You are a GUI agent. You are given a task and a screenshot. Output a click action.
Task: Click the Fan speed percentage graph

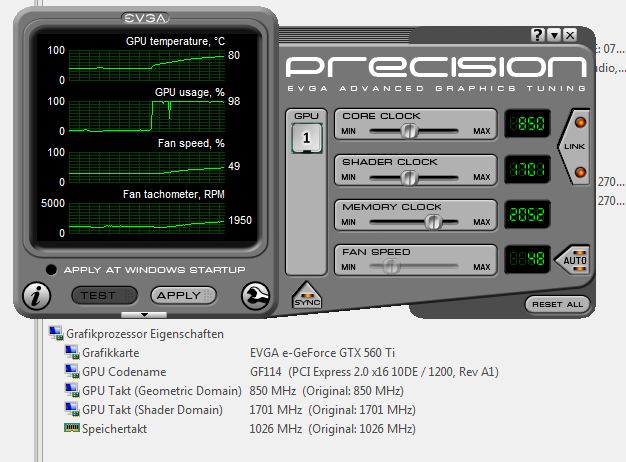click(x=147, y=167)
